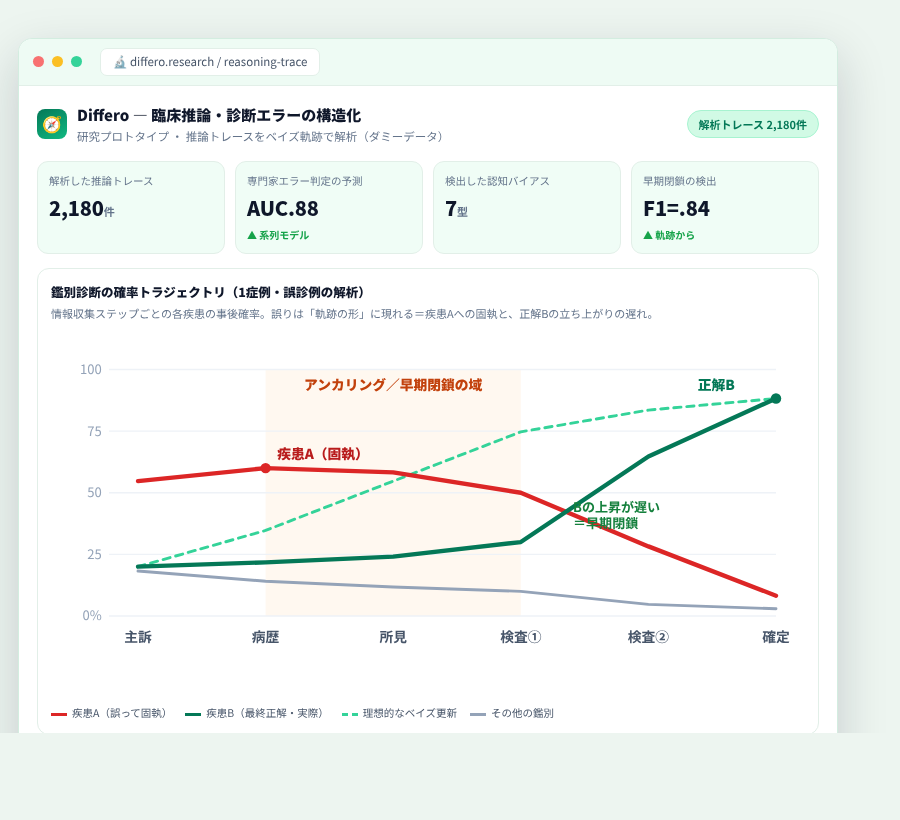Click the red window close dot

coord(38,61)
